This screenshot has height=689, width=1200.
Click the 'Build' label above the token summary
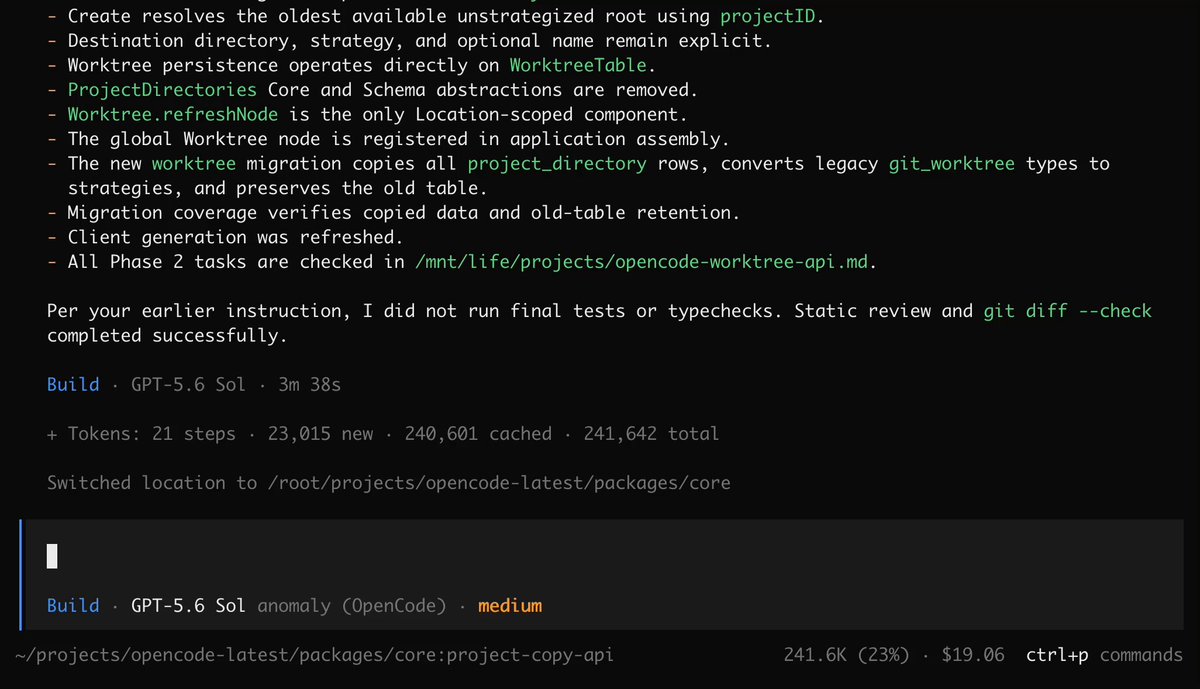click(73, 384)
